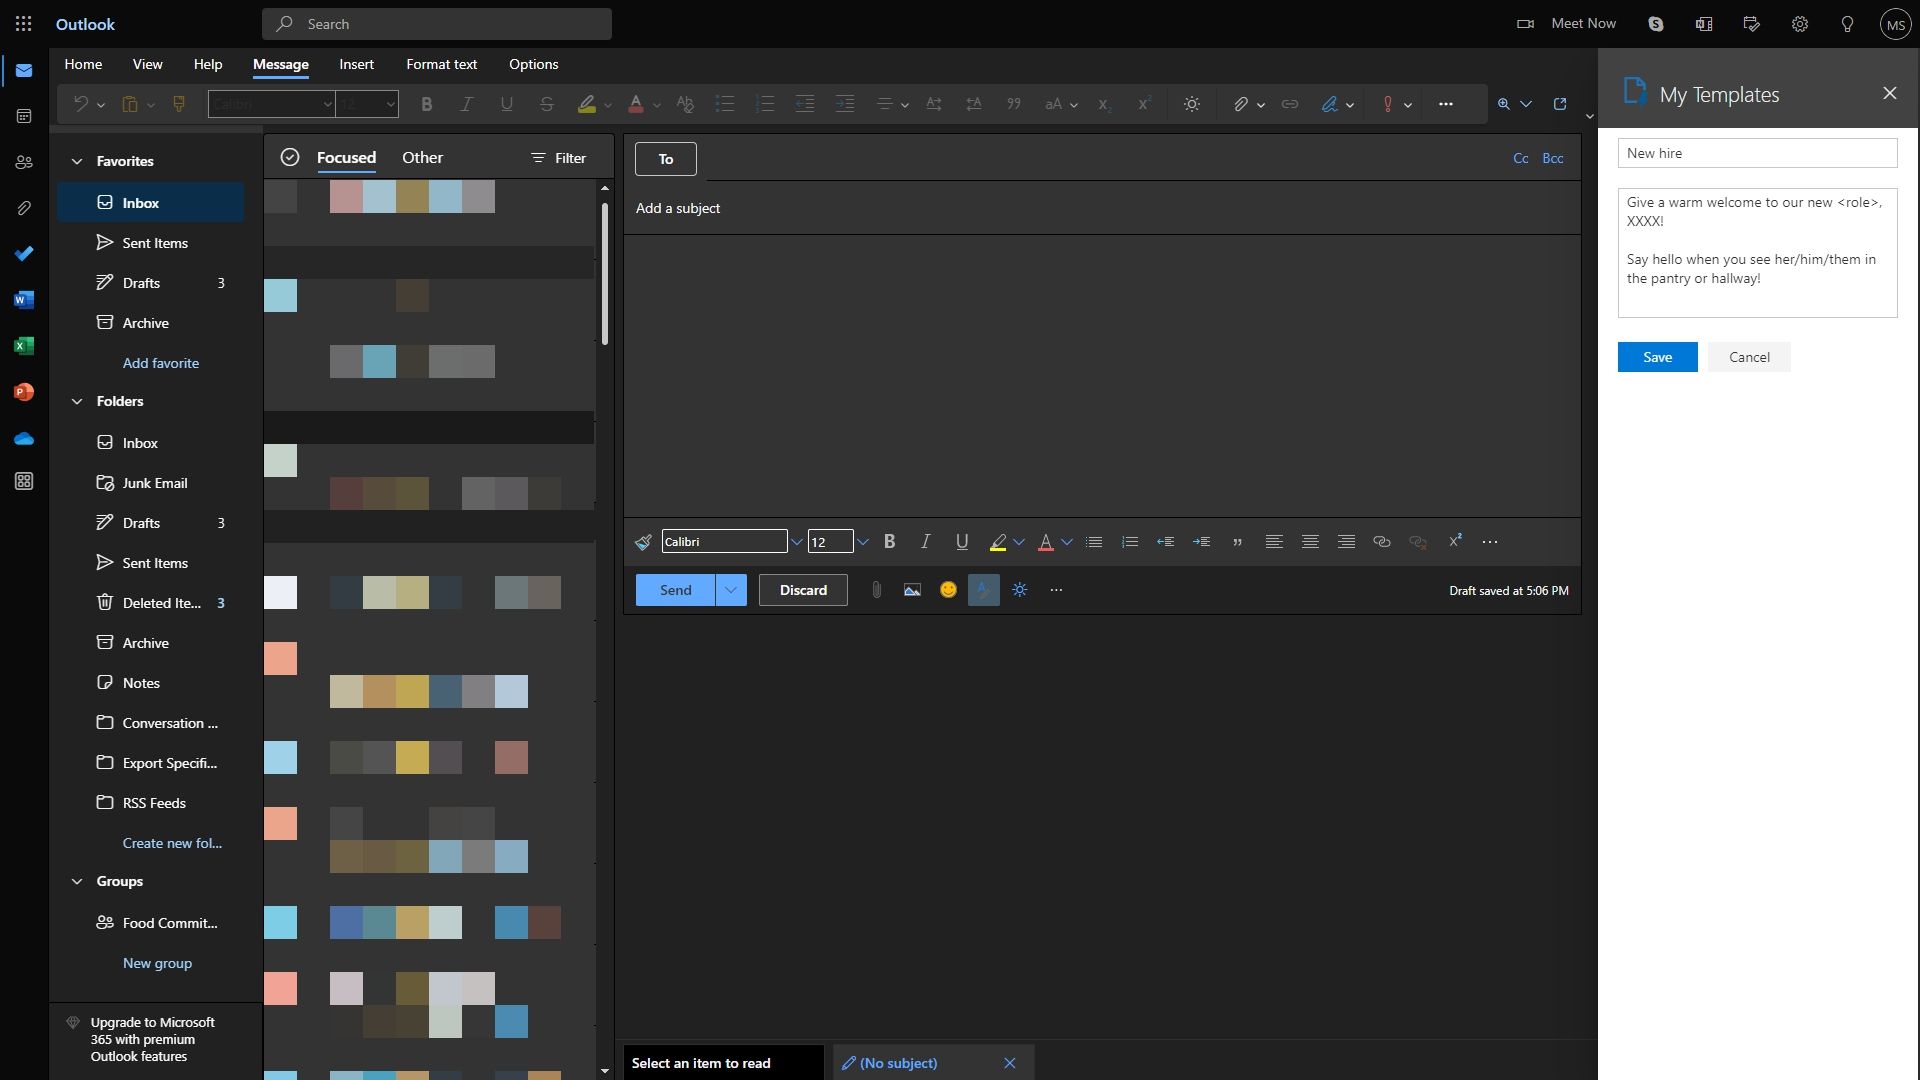Click the Italic formatting icon
This screenshot has width=1920, height=1080.
pyautogui.click(x=923, y=541)
